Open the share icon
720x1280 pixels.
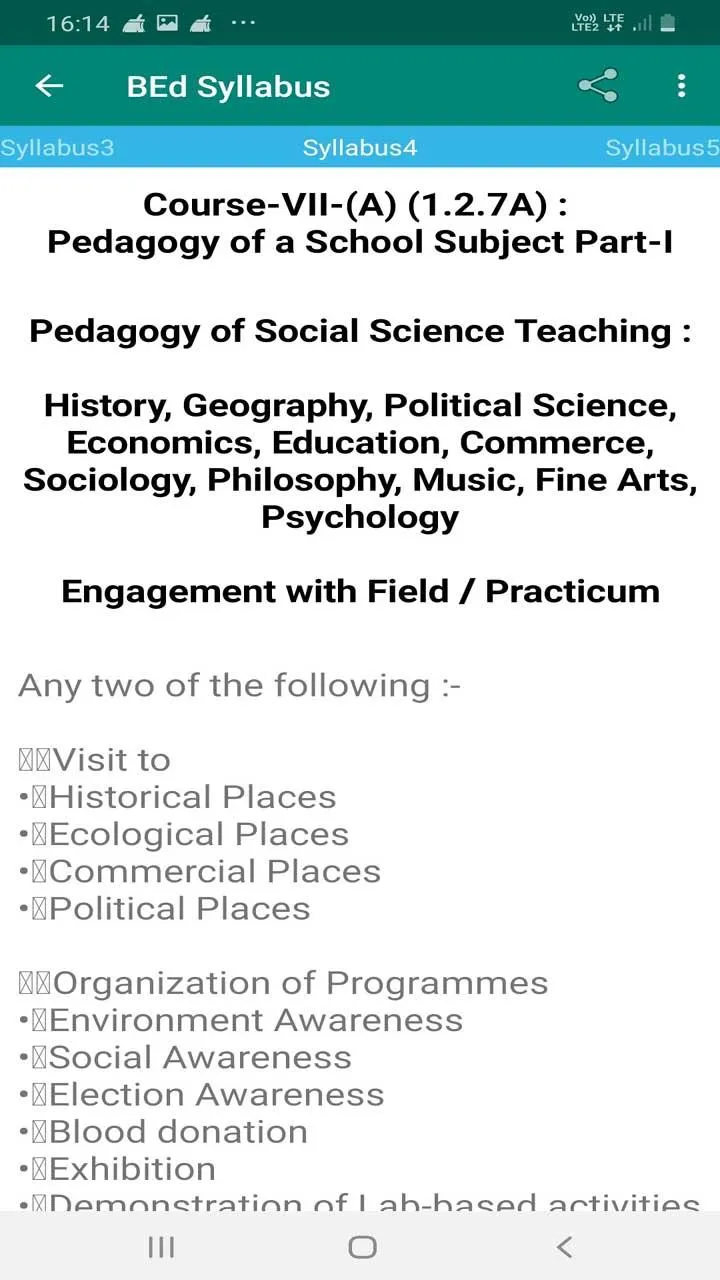(598, 86)
